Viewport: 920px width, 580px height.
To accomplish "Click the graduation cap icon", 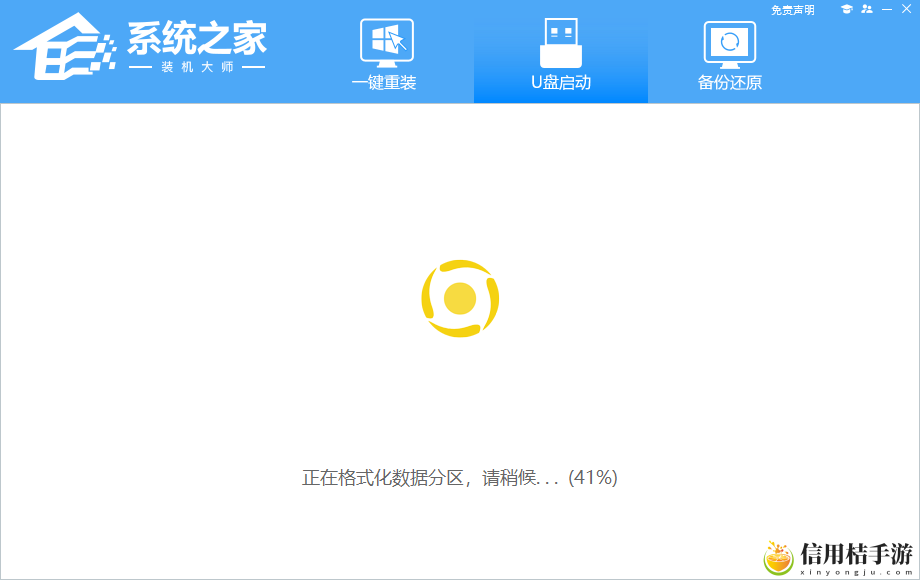I will (x=846, y=9).
